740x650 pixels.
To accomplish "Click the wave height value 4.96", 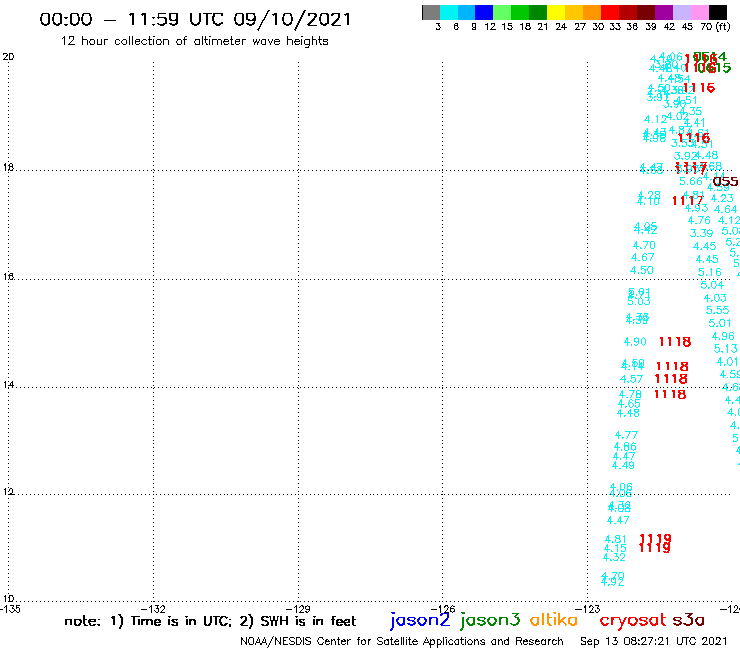I will 723,336.
